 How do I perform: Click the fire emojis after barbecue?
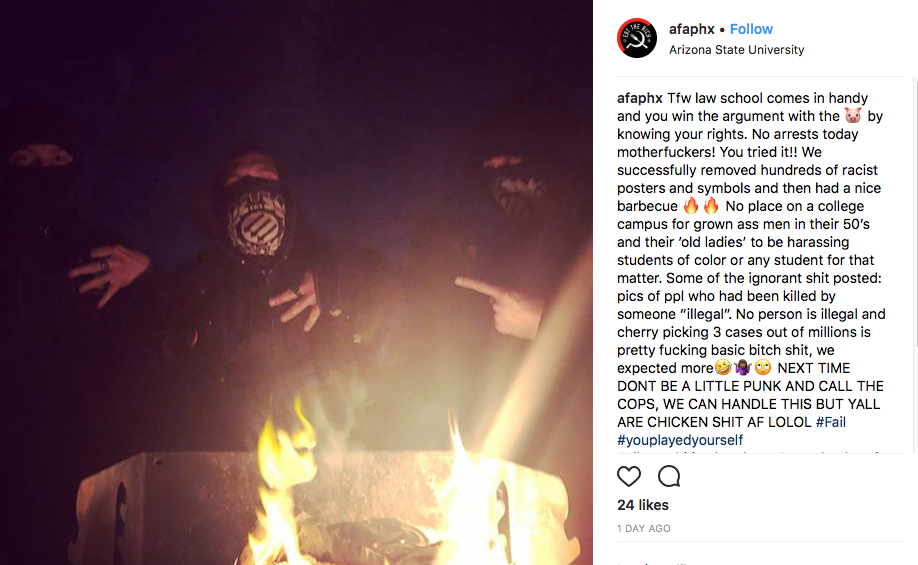(x=701, y=206)
